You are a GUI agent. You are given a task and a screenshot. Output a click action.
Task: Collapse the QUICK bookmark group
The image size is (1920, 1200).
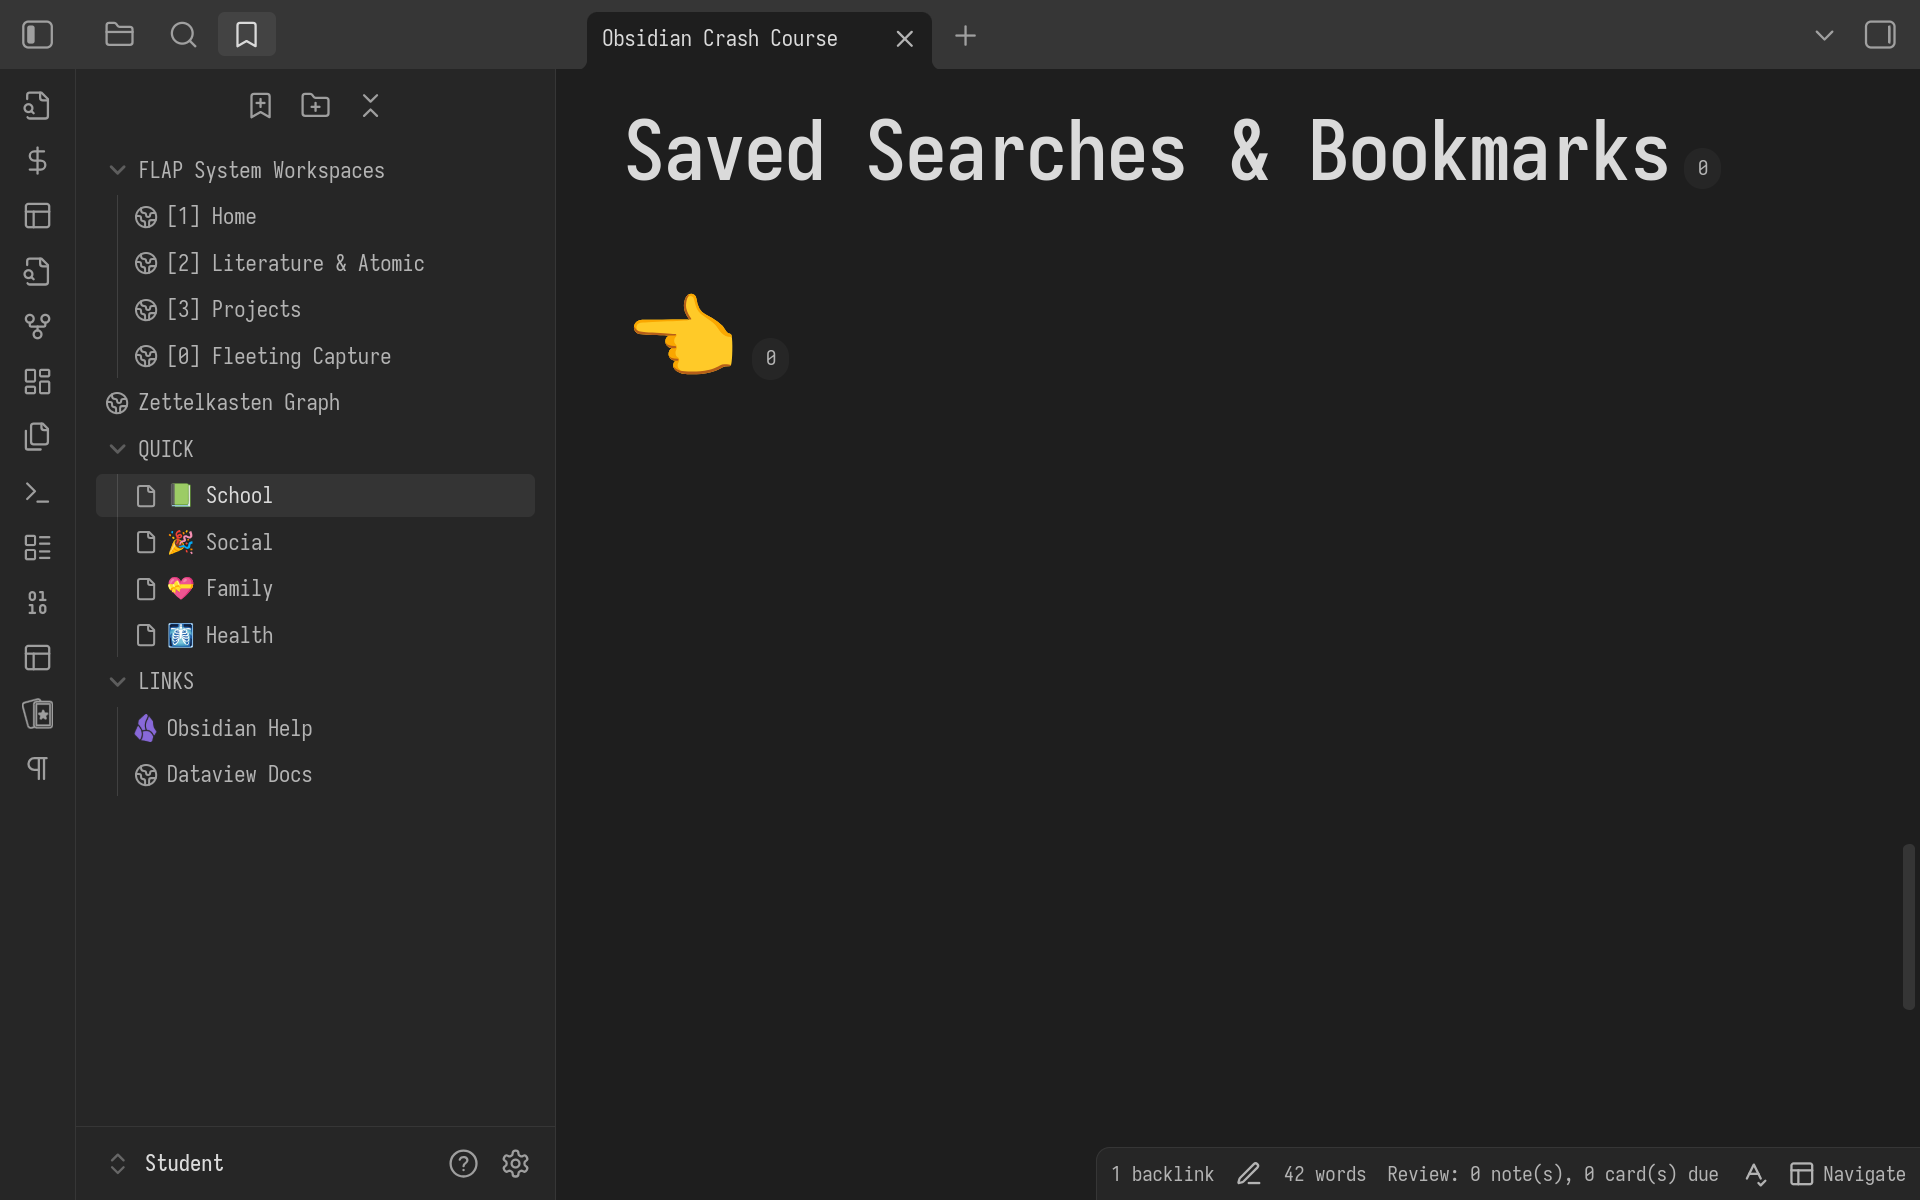pos(117,450)
